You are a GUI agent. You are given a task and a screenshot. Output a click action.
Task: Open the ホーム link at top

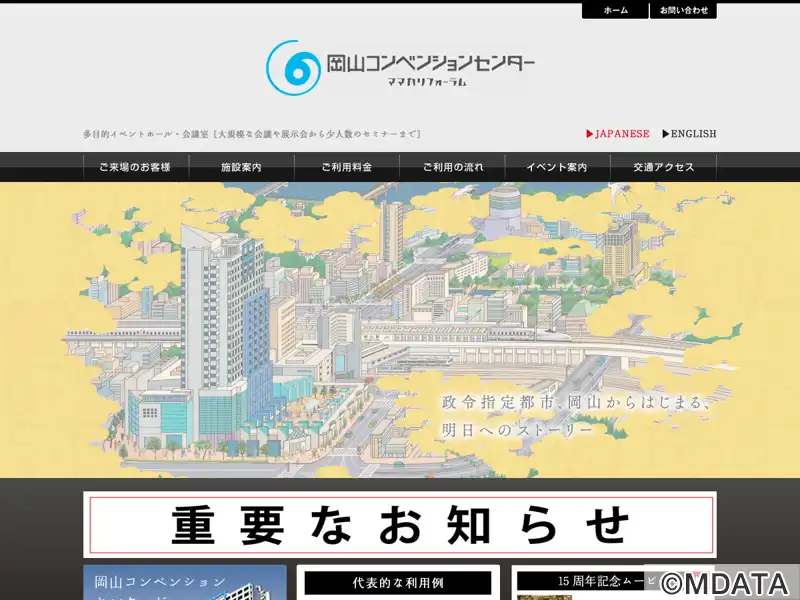point(615,10)
